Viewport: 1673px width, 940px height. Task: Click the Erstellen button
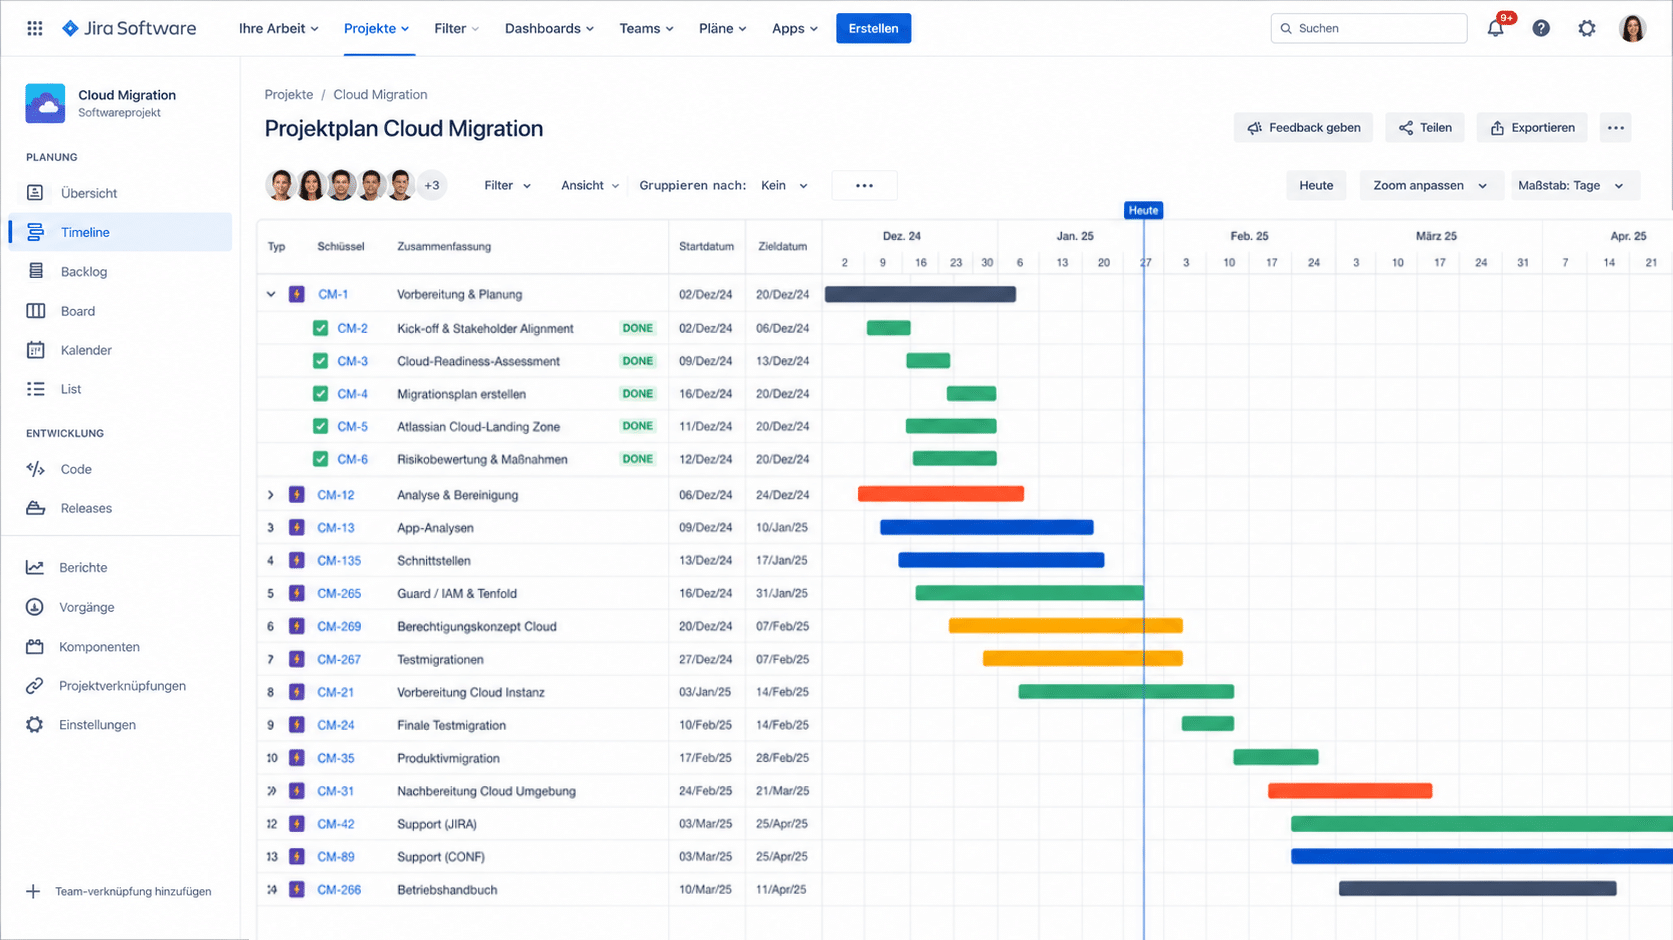coord(873,28)
